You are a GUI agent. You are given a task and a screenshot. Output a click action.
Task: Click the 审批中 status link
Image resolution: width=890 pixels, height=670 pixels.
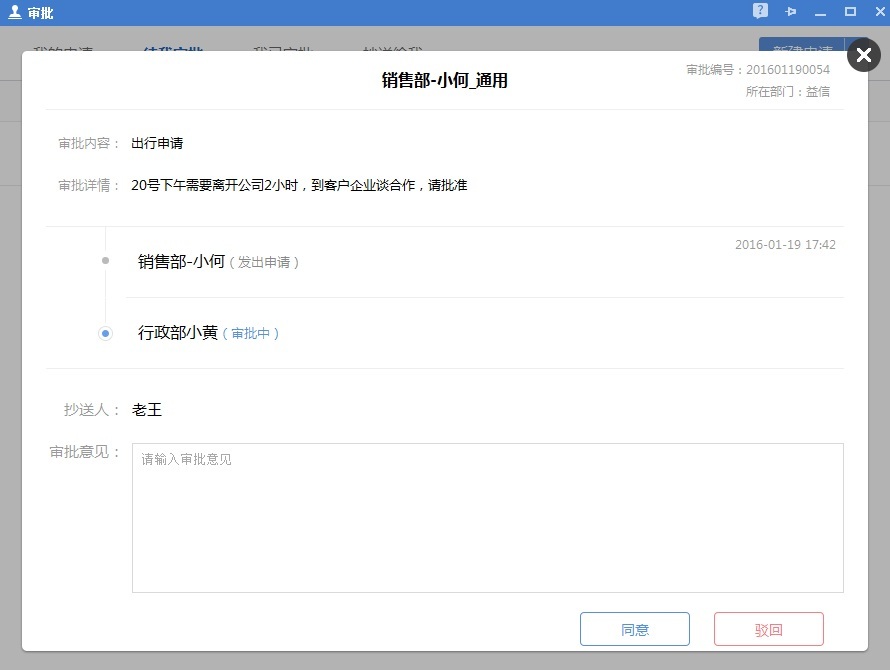pyautogui.click(x=250, y=334)
